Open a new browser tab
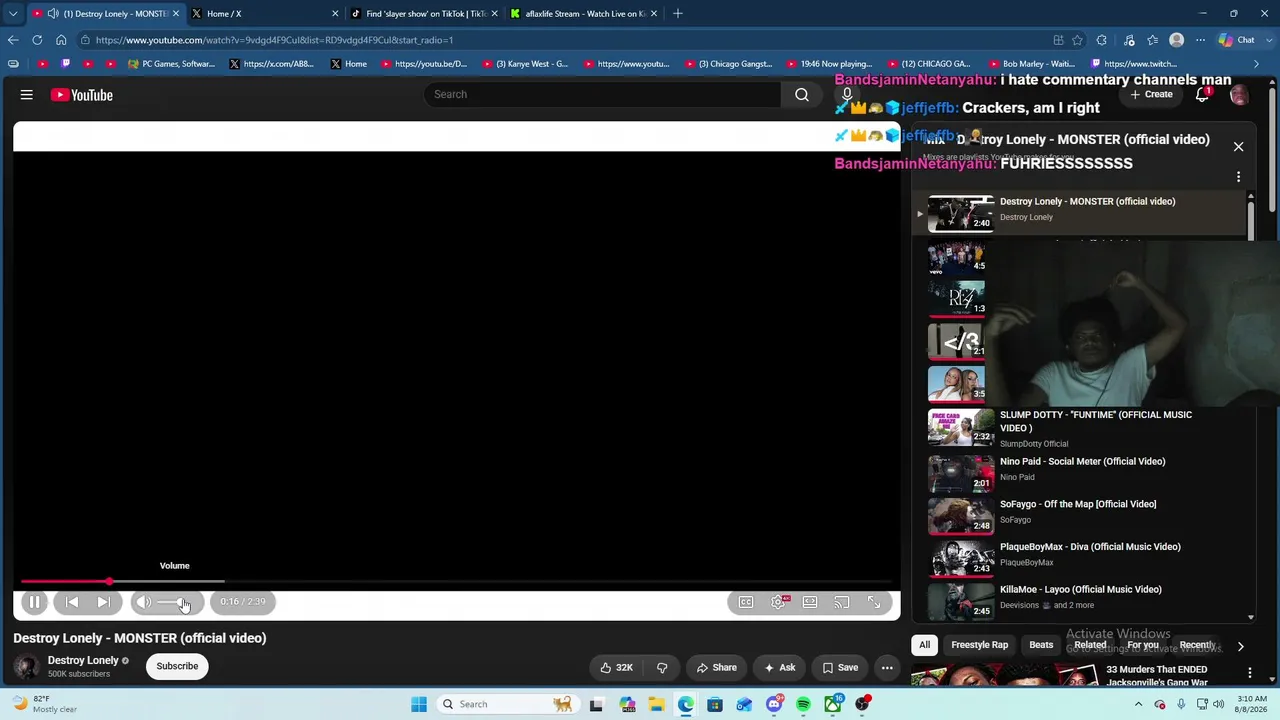This screenshot has height=720, width=1280. point(678,14)
